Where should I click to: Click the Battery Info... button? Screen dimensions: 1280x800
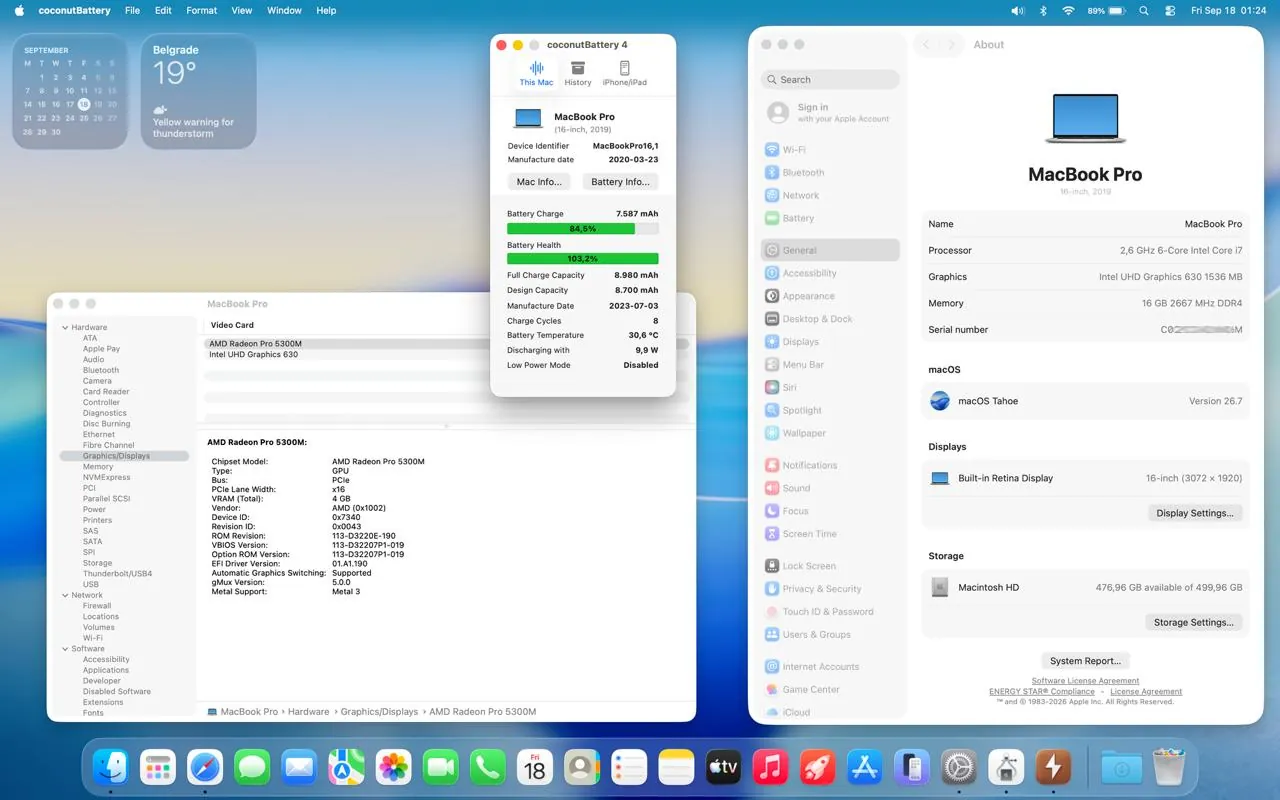[x=620, y=182]
